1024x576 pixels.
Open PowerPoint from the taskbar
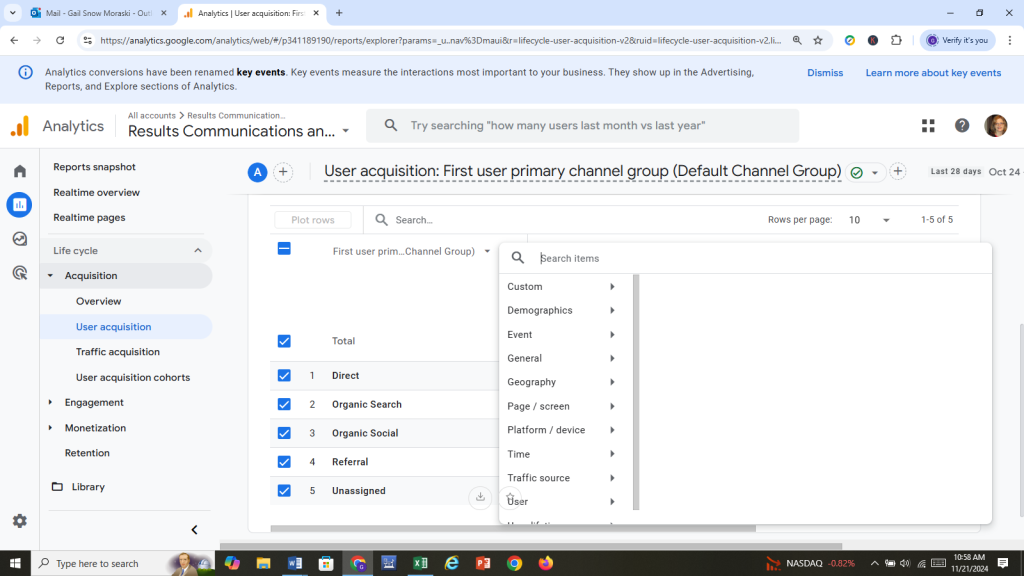point(483,563)
